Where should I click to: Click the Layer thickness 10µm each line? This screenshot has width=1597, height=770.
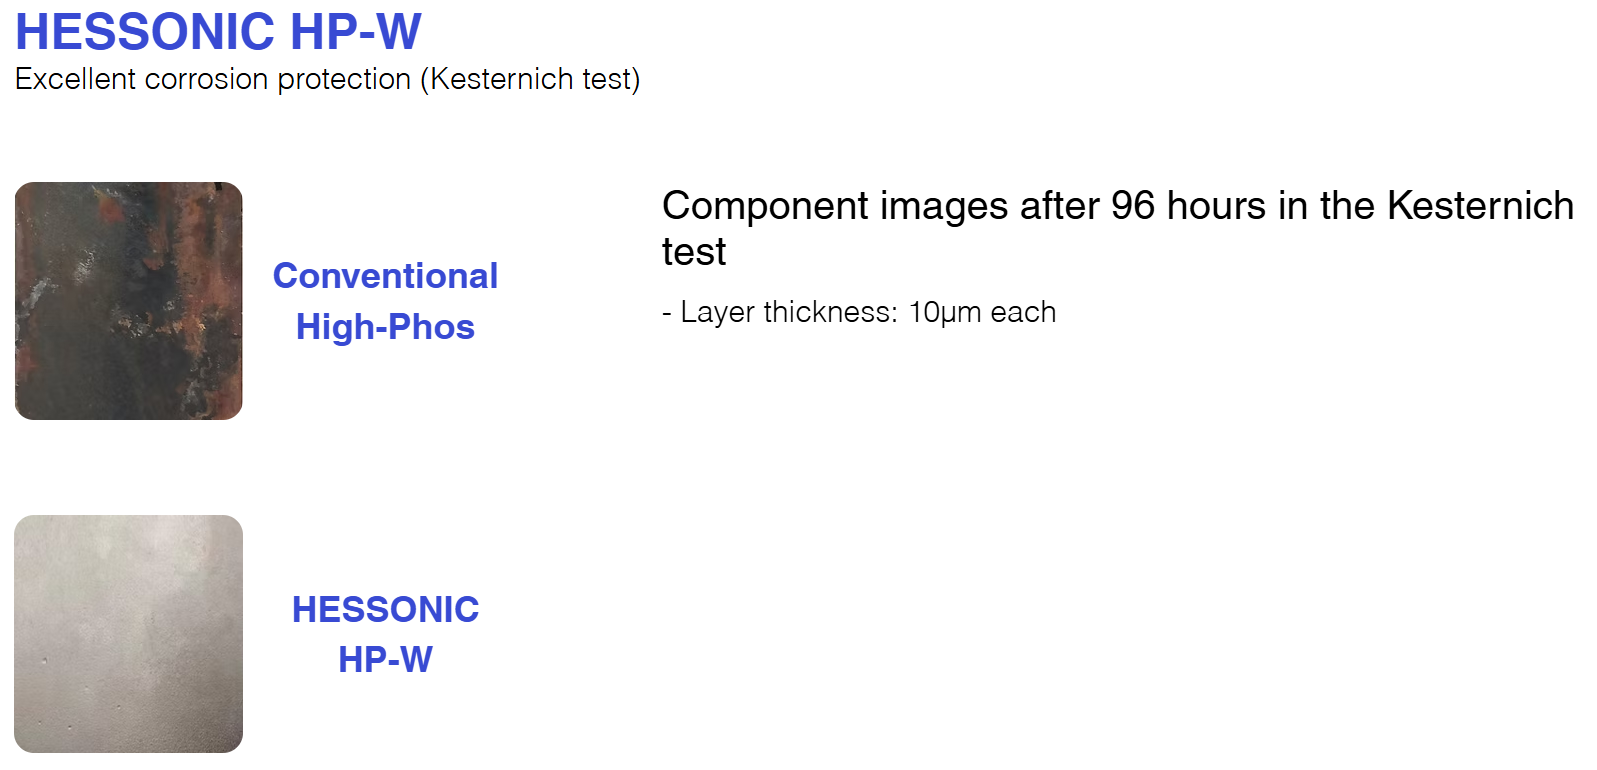(858, 312)
